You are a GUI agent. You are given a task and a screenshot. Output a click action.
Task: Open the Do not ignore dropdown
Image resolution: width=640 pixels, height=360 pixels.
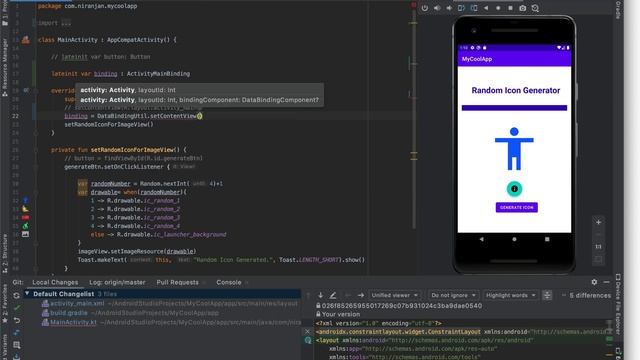(453, 295)
